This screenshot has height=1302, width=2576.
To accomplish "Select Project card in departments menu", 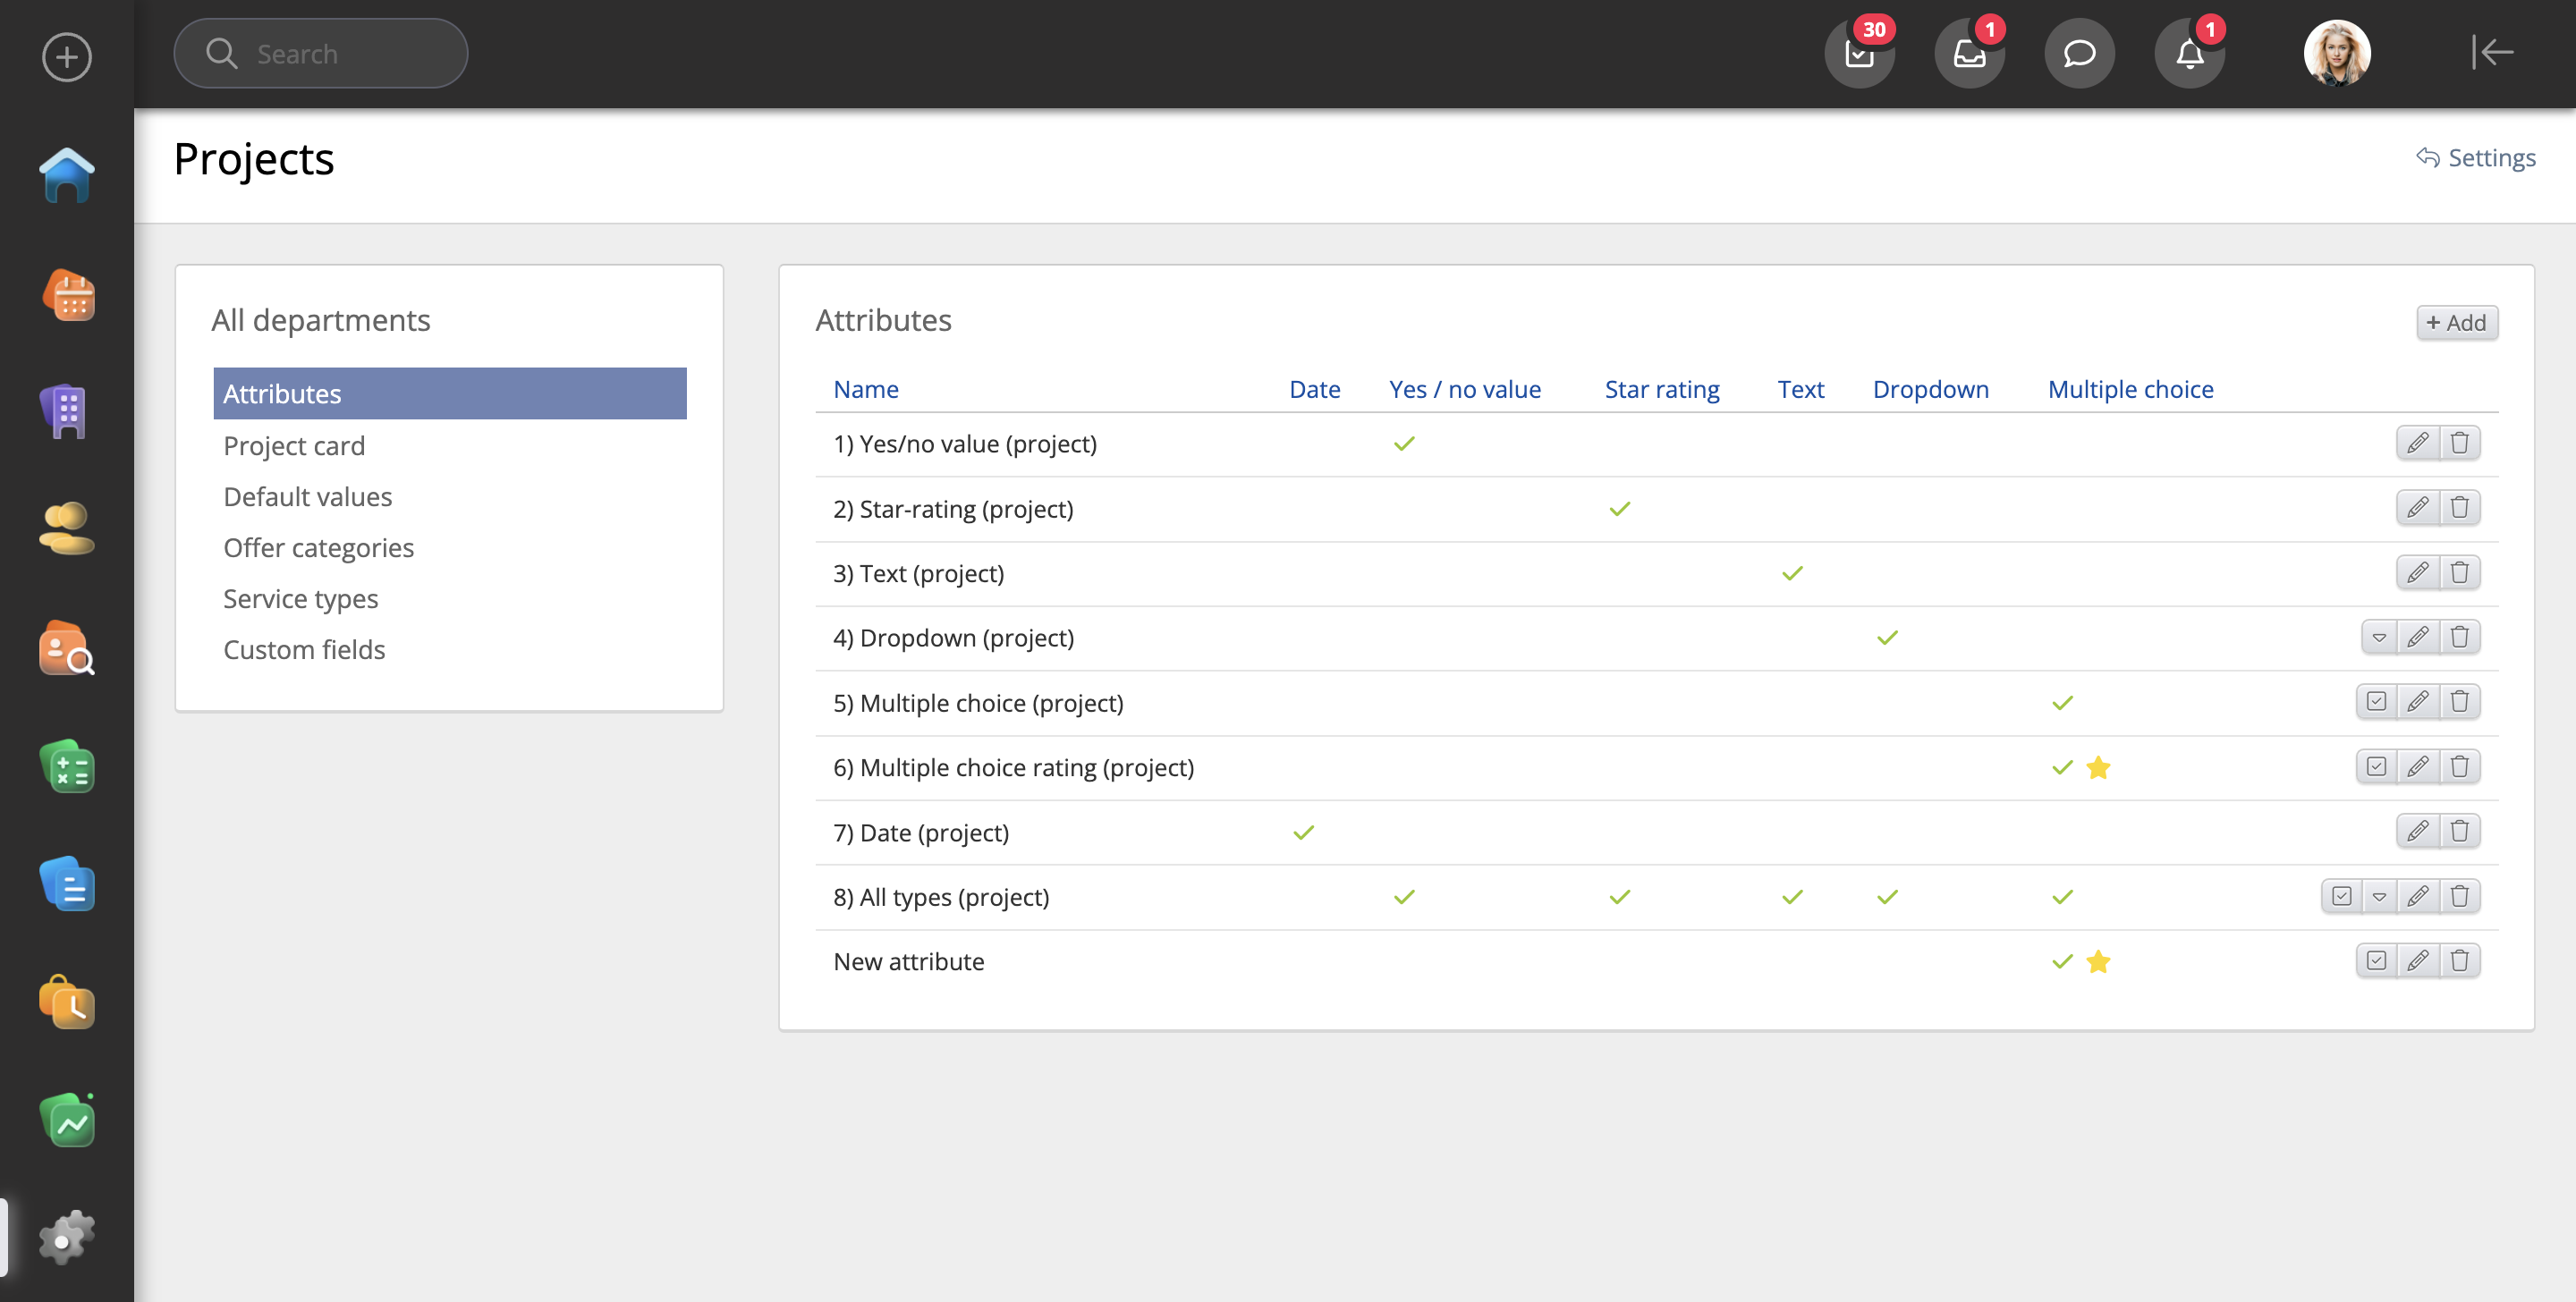I will click(x=294, y=446).
